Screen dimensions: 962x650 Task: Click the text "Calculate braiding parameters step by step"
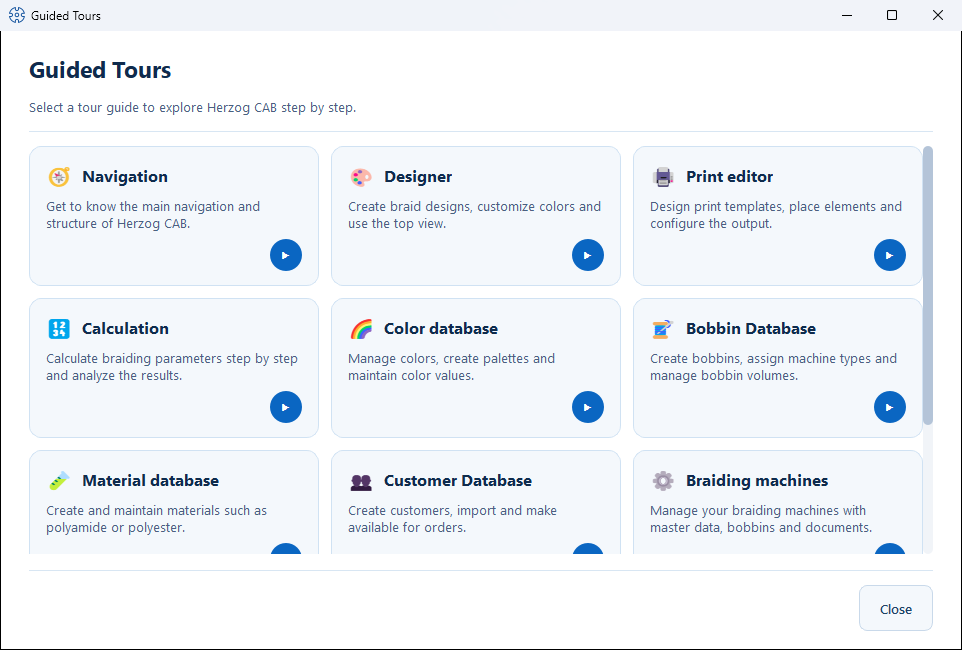click(x=172, y=358)
